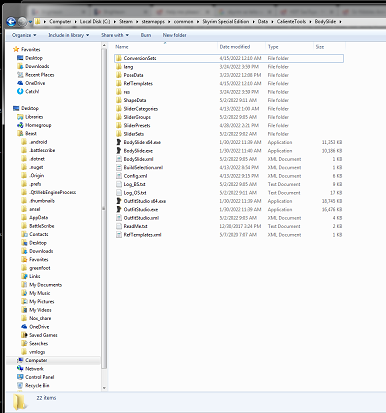386x413 pixels.
Task: Sort by the Size column header
Action: pyautogui.click(x=329, y=47)
